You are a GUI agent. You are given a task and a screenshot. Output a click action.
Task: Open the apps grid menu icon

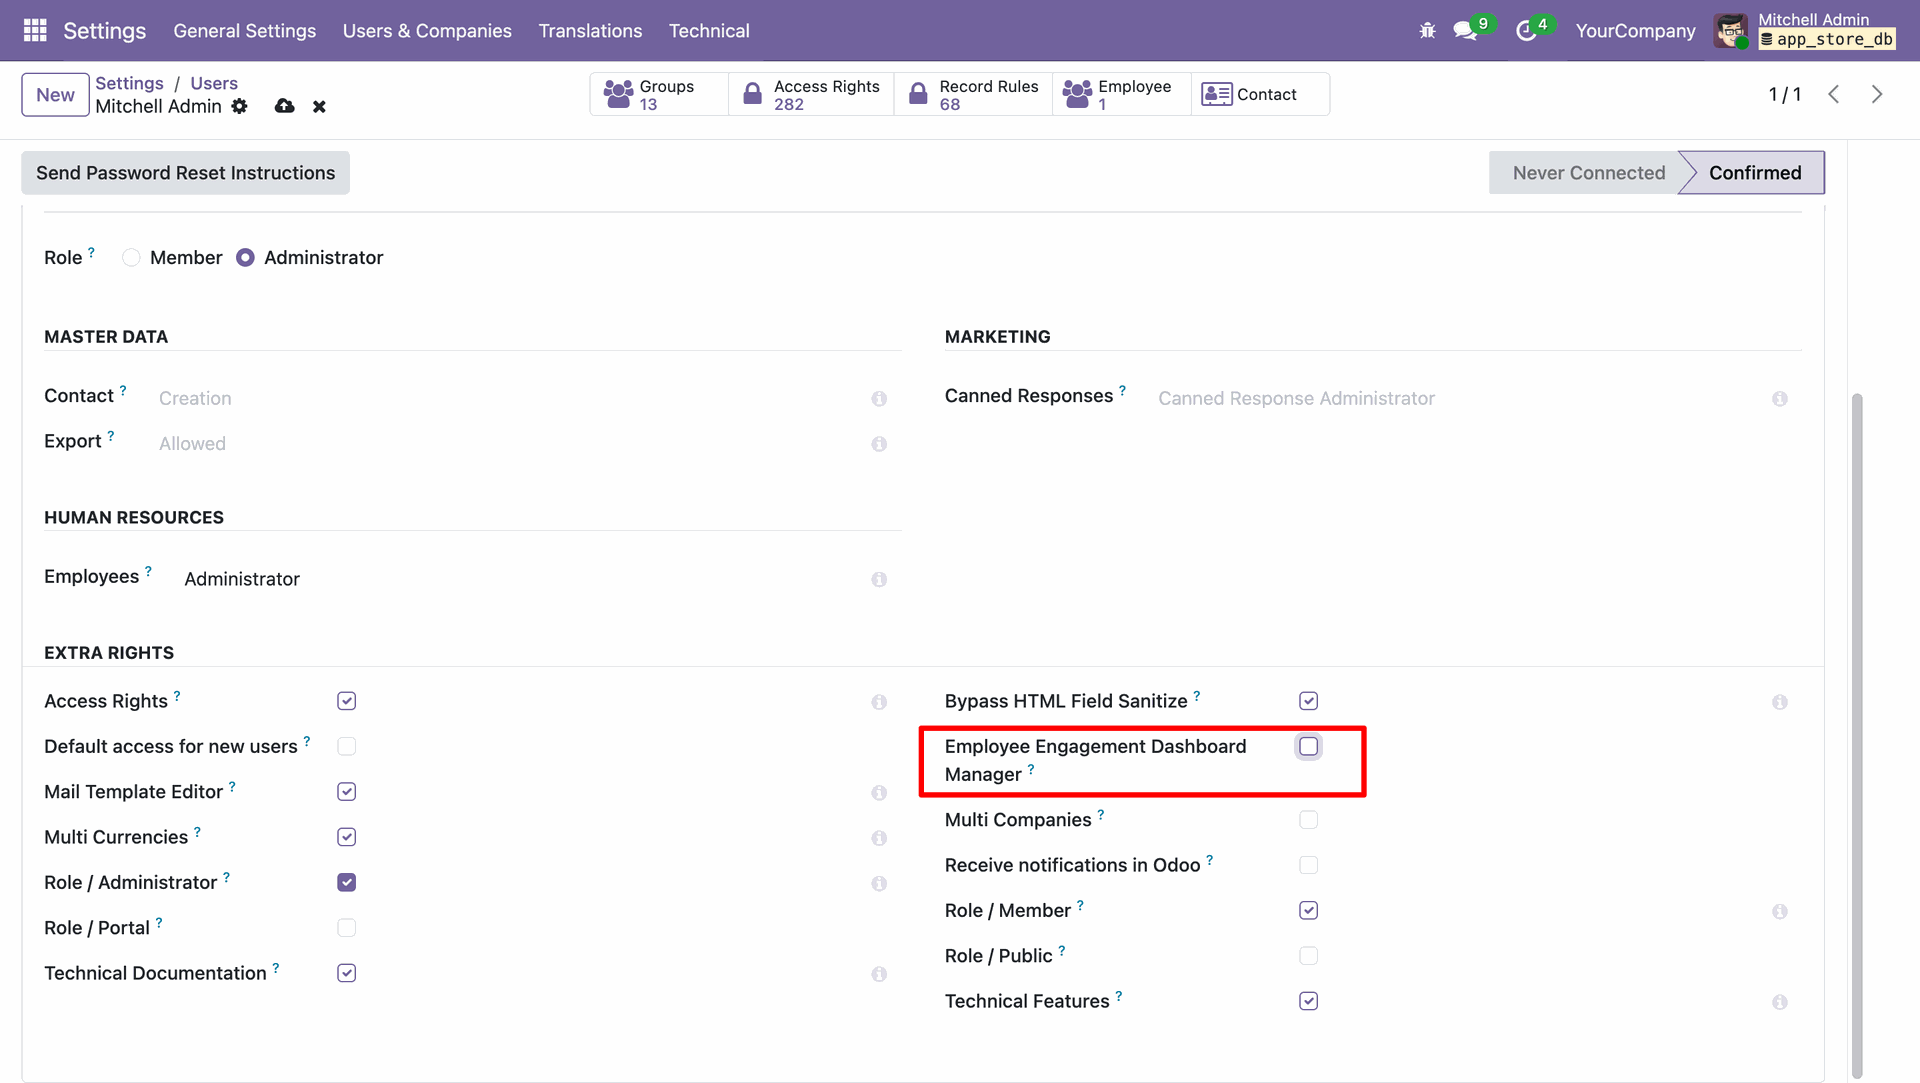(x=35, y=30)
